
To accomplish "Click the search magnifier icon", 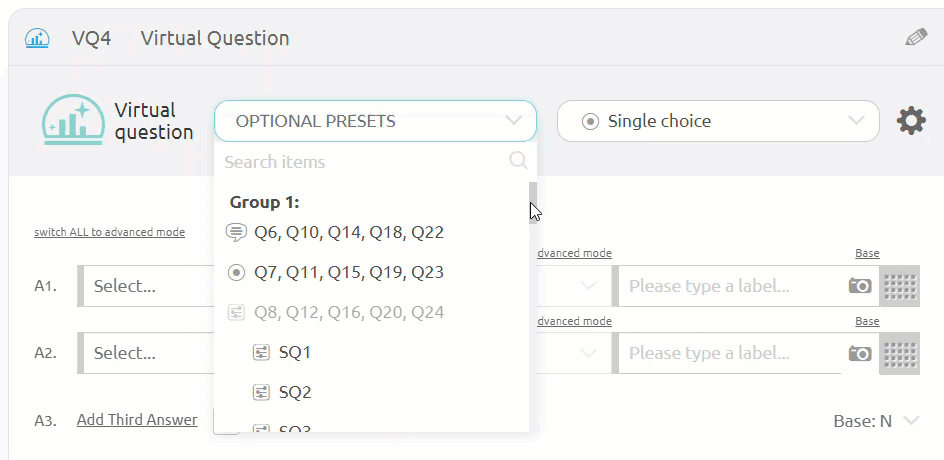I will tap(518, 161).
